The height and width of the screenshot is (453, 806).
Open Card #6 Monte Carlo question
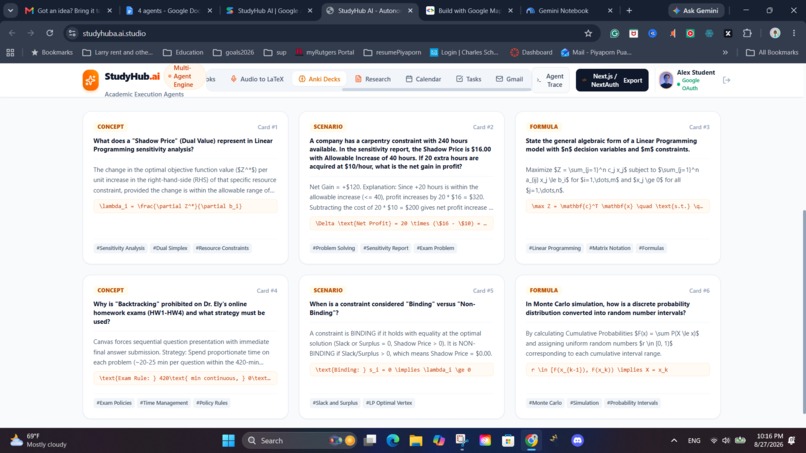point(608,309)
